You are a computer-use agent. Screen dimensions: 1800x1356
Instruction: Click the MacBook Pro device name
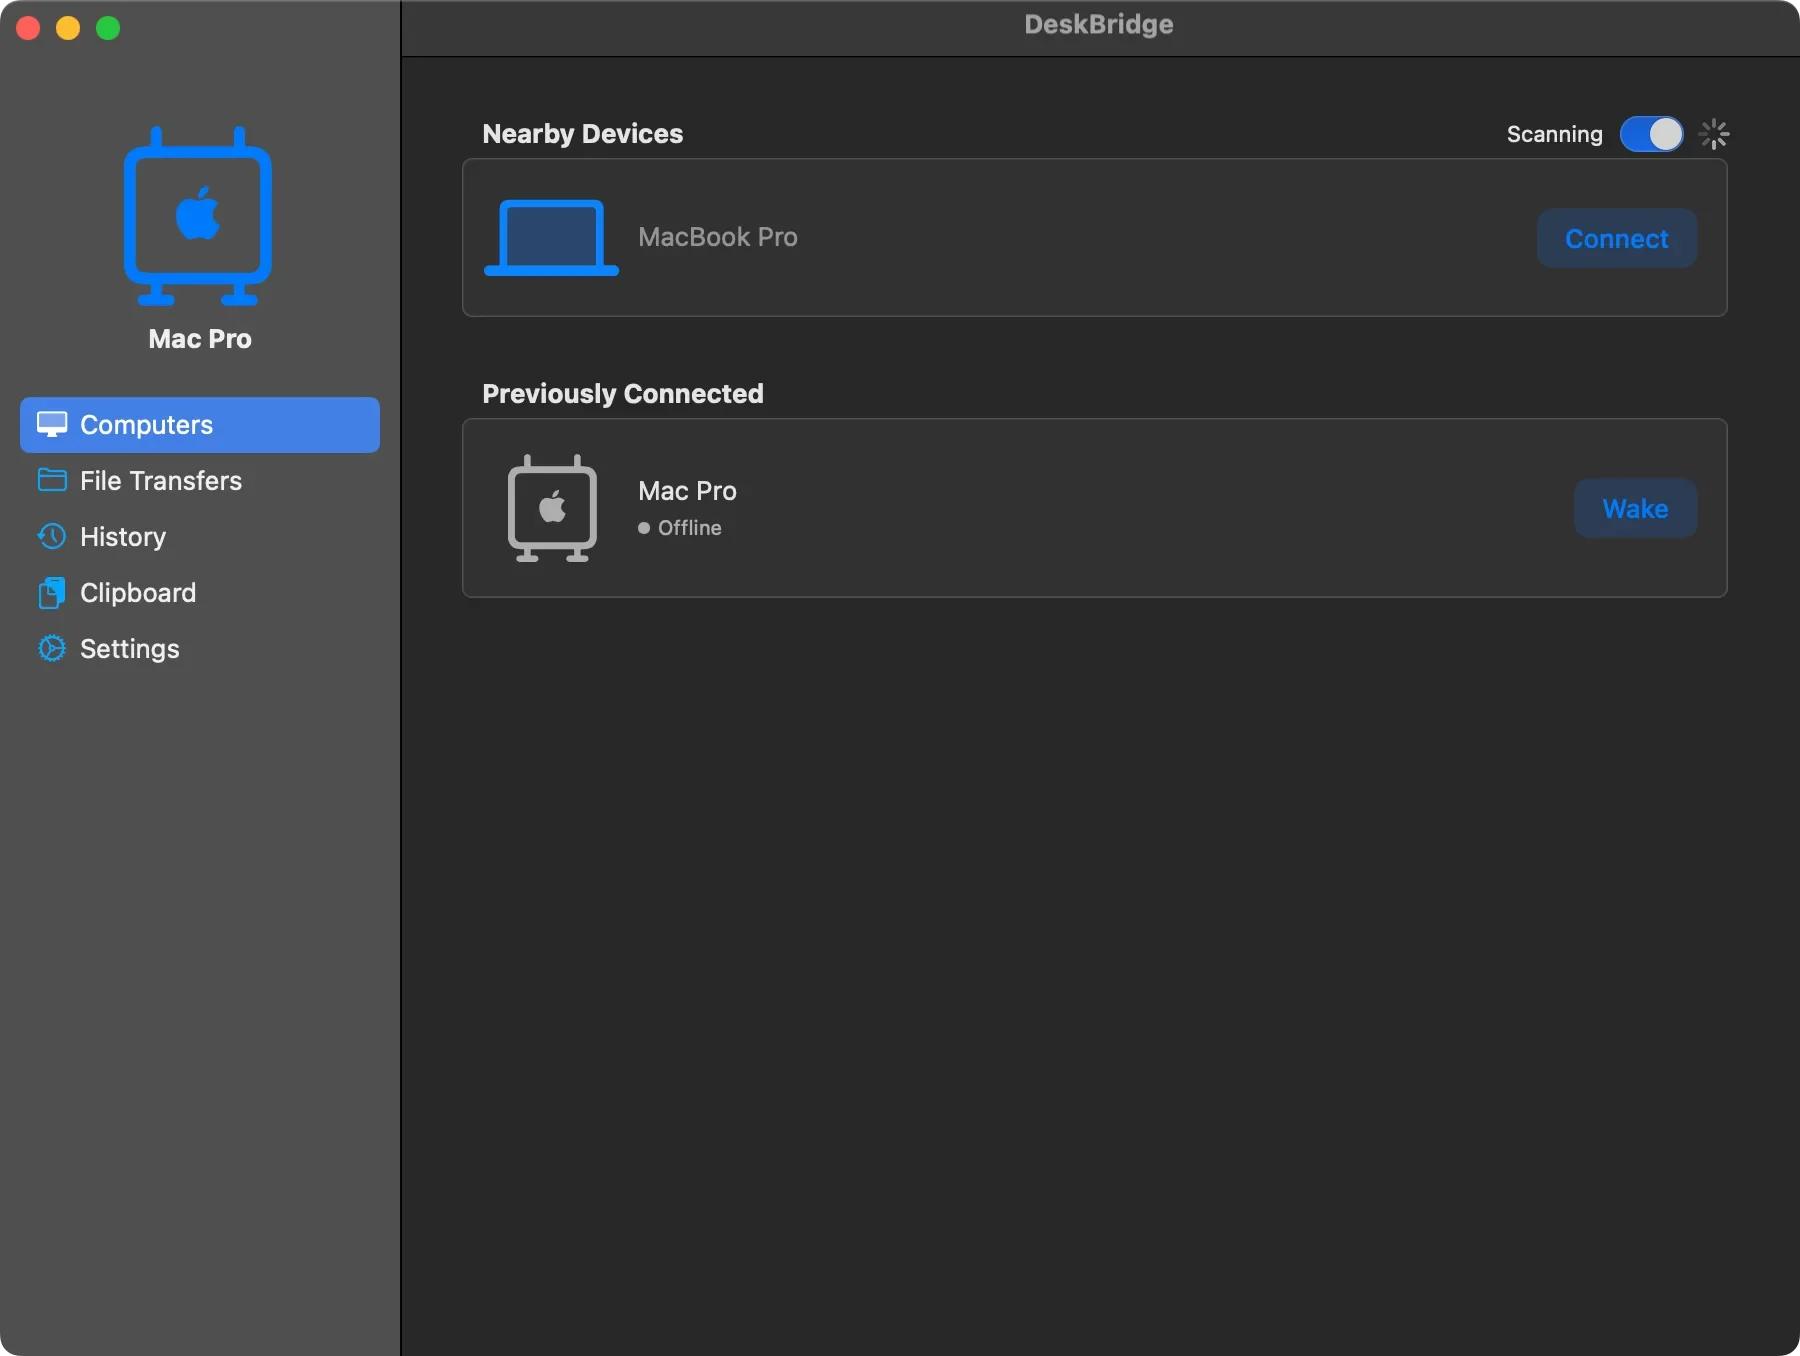(x=718, y=237)
